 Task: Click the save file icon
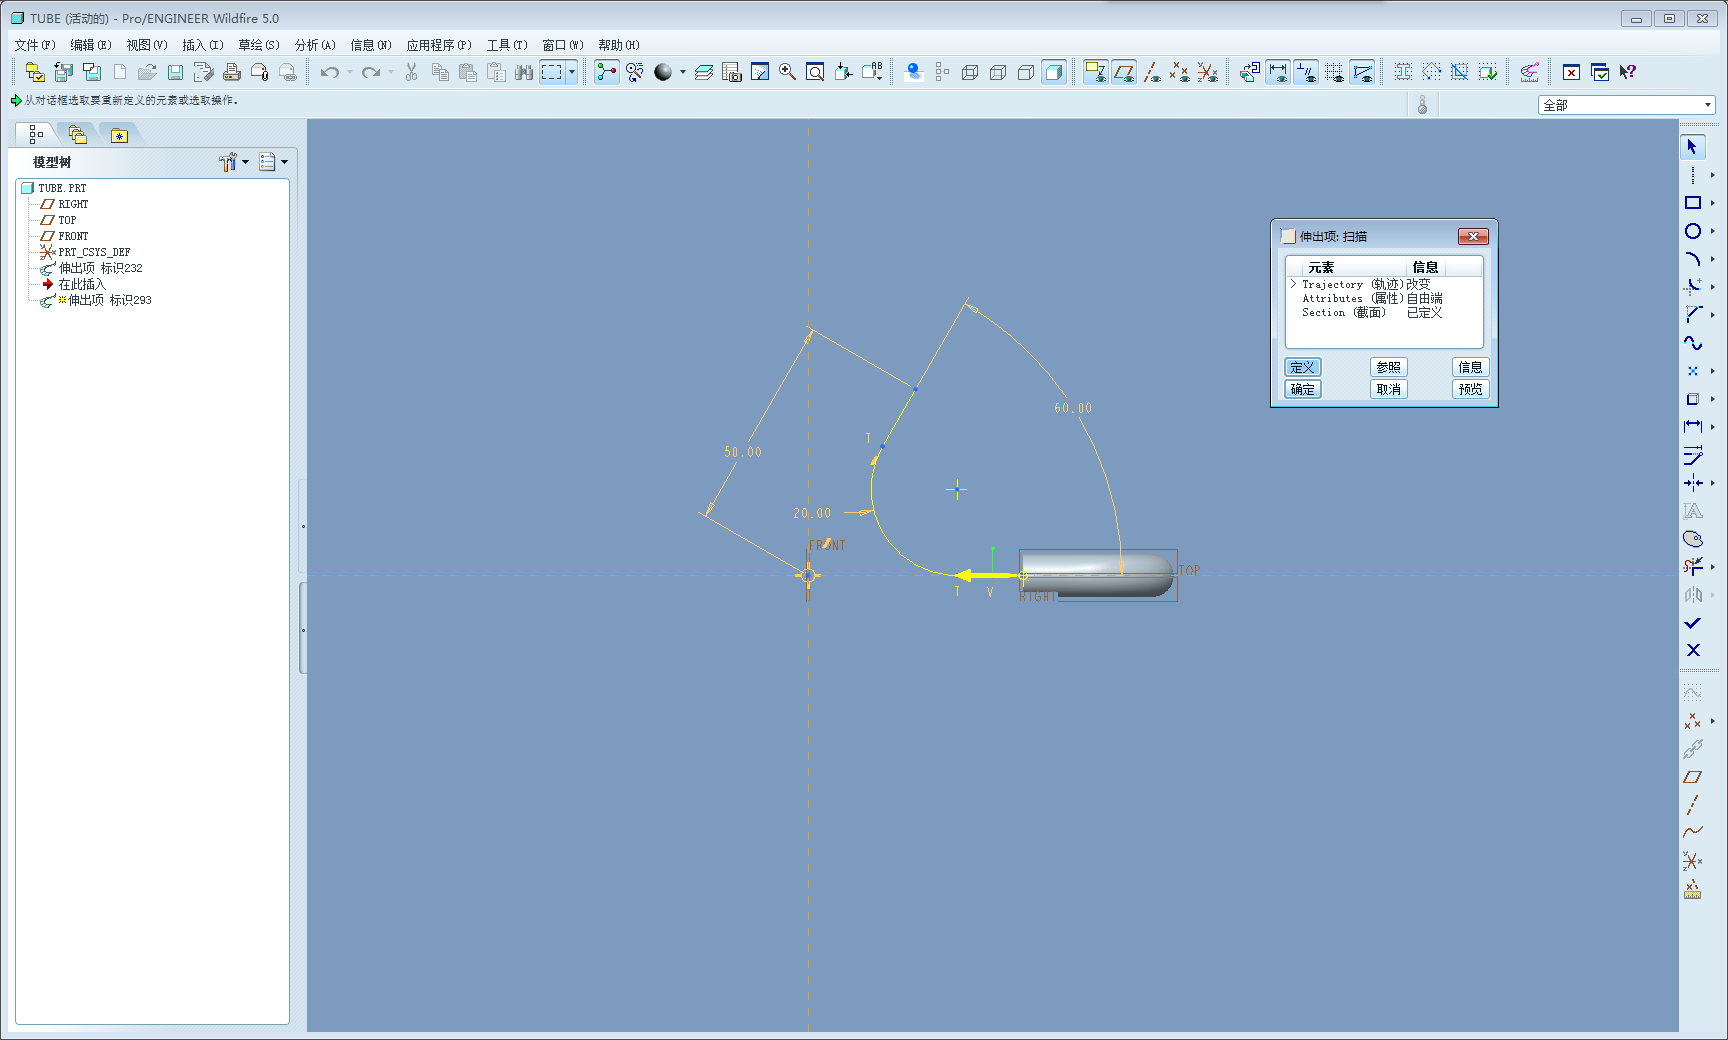[175, 72]
